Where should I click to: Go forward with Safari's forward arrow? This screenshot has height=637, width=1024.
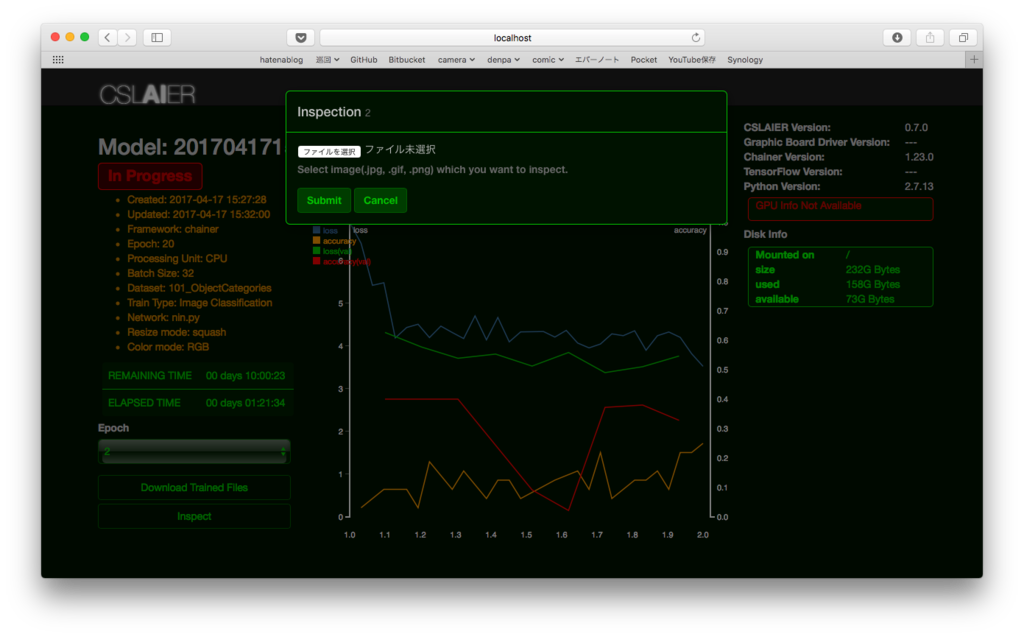tap(127, 37)
